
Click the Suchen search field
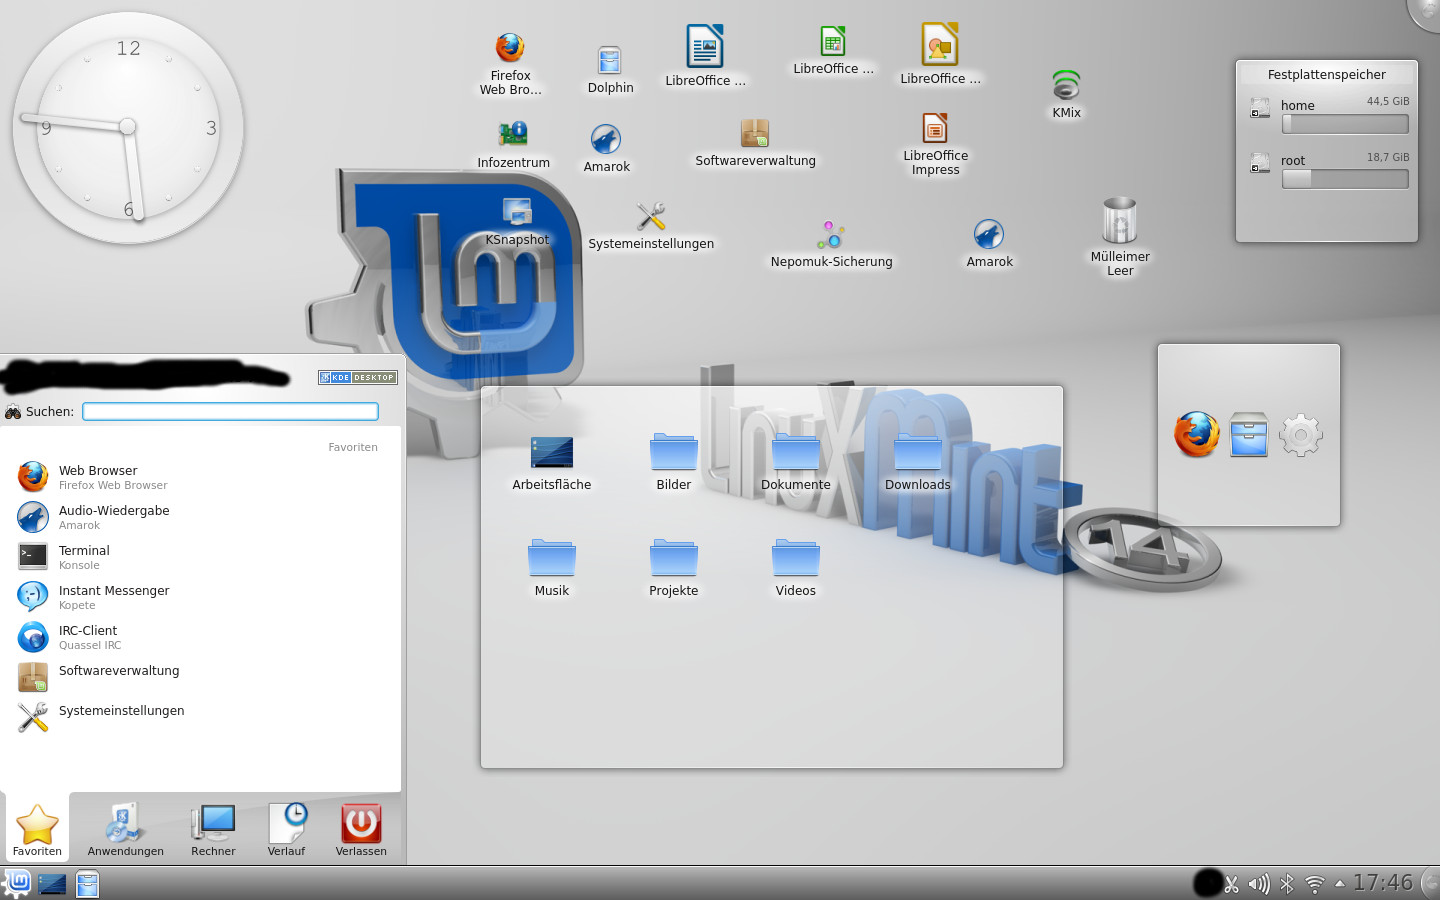[x=230, y=411]
